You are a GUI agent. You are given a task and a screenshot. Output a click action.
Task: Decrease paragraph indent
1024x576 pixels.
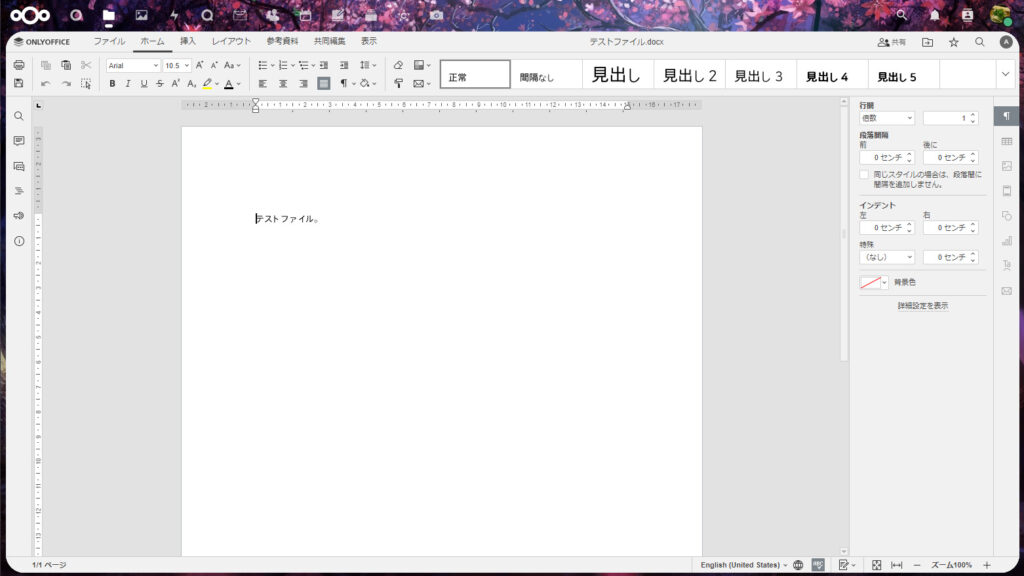point(324,65)
